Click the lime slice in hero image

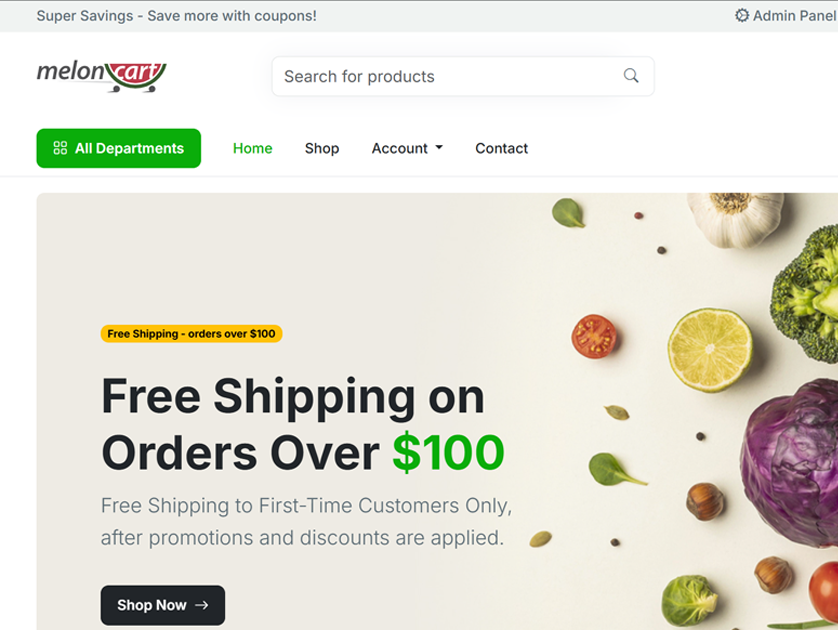point(710,349)
